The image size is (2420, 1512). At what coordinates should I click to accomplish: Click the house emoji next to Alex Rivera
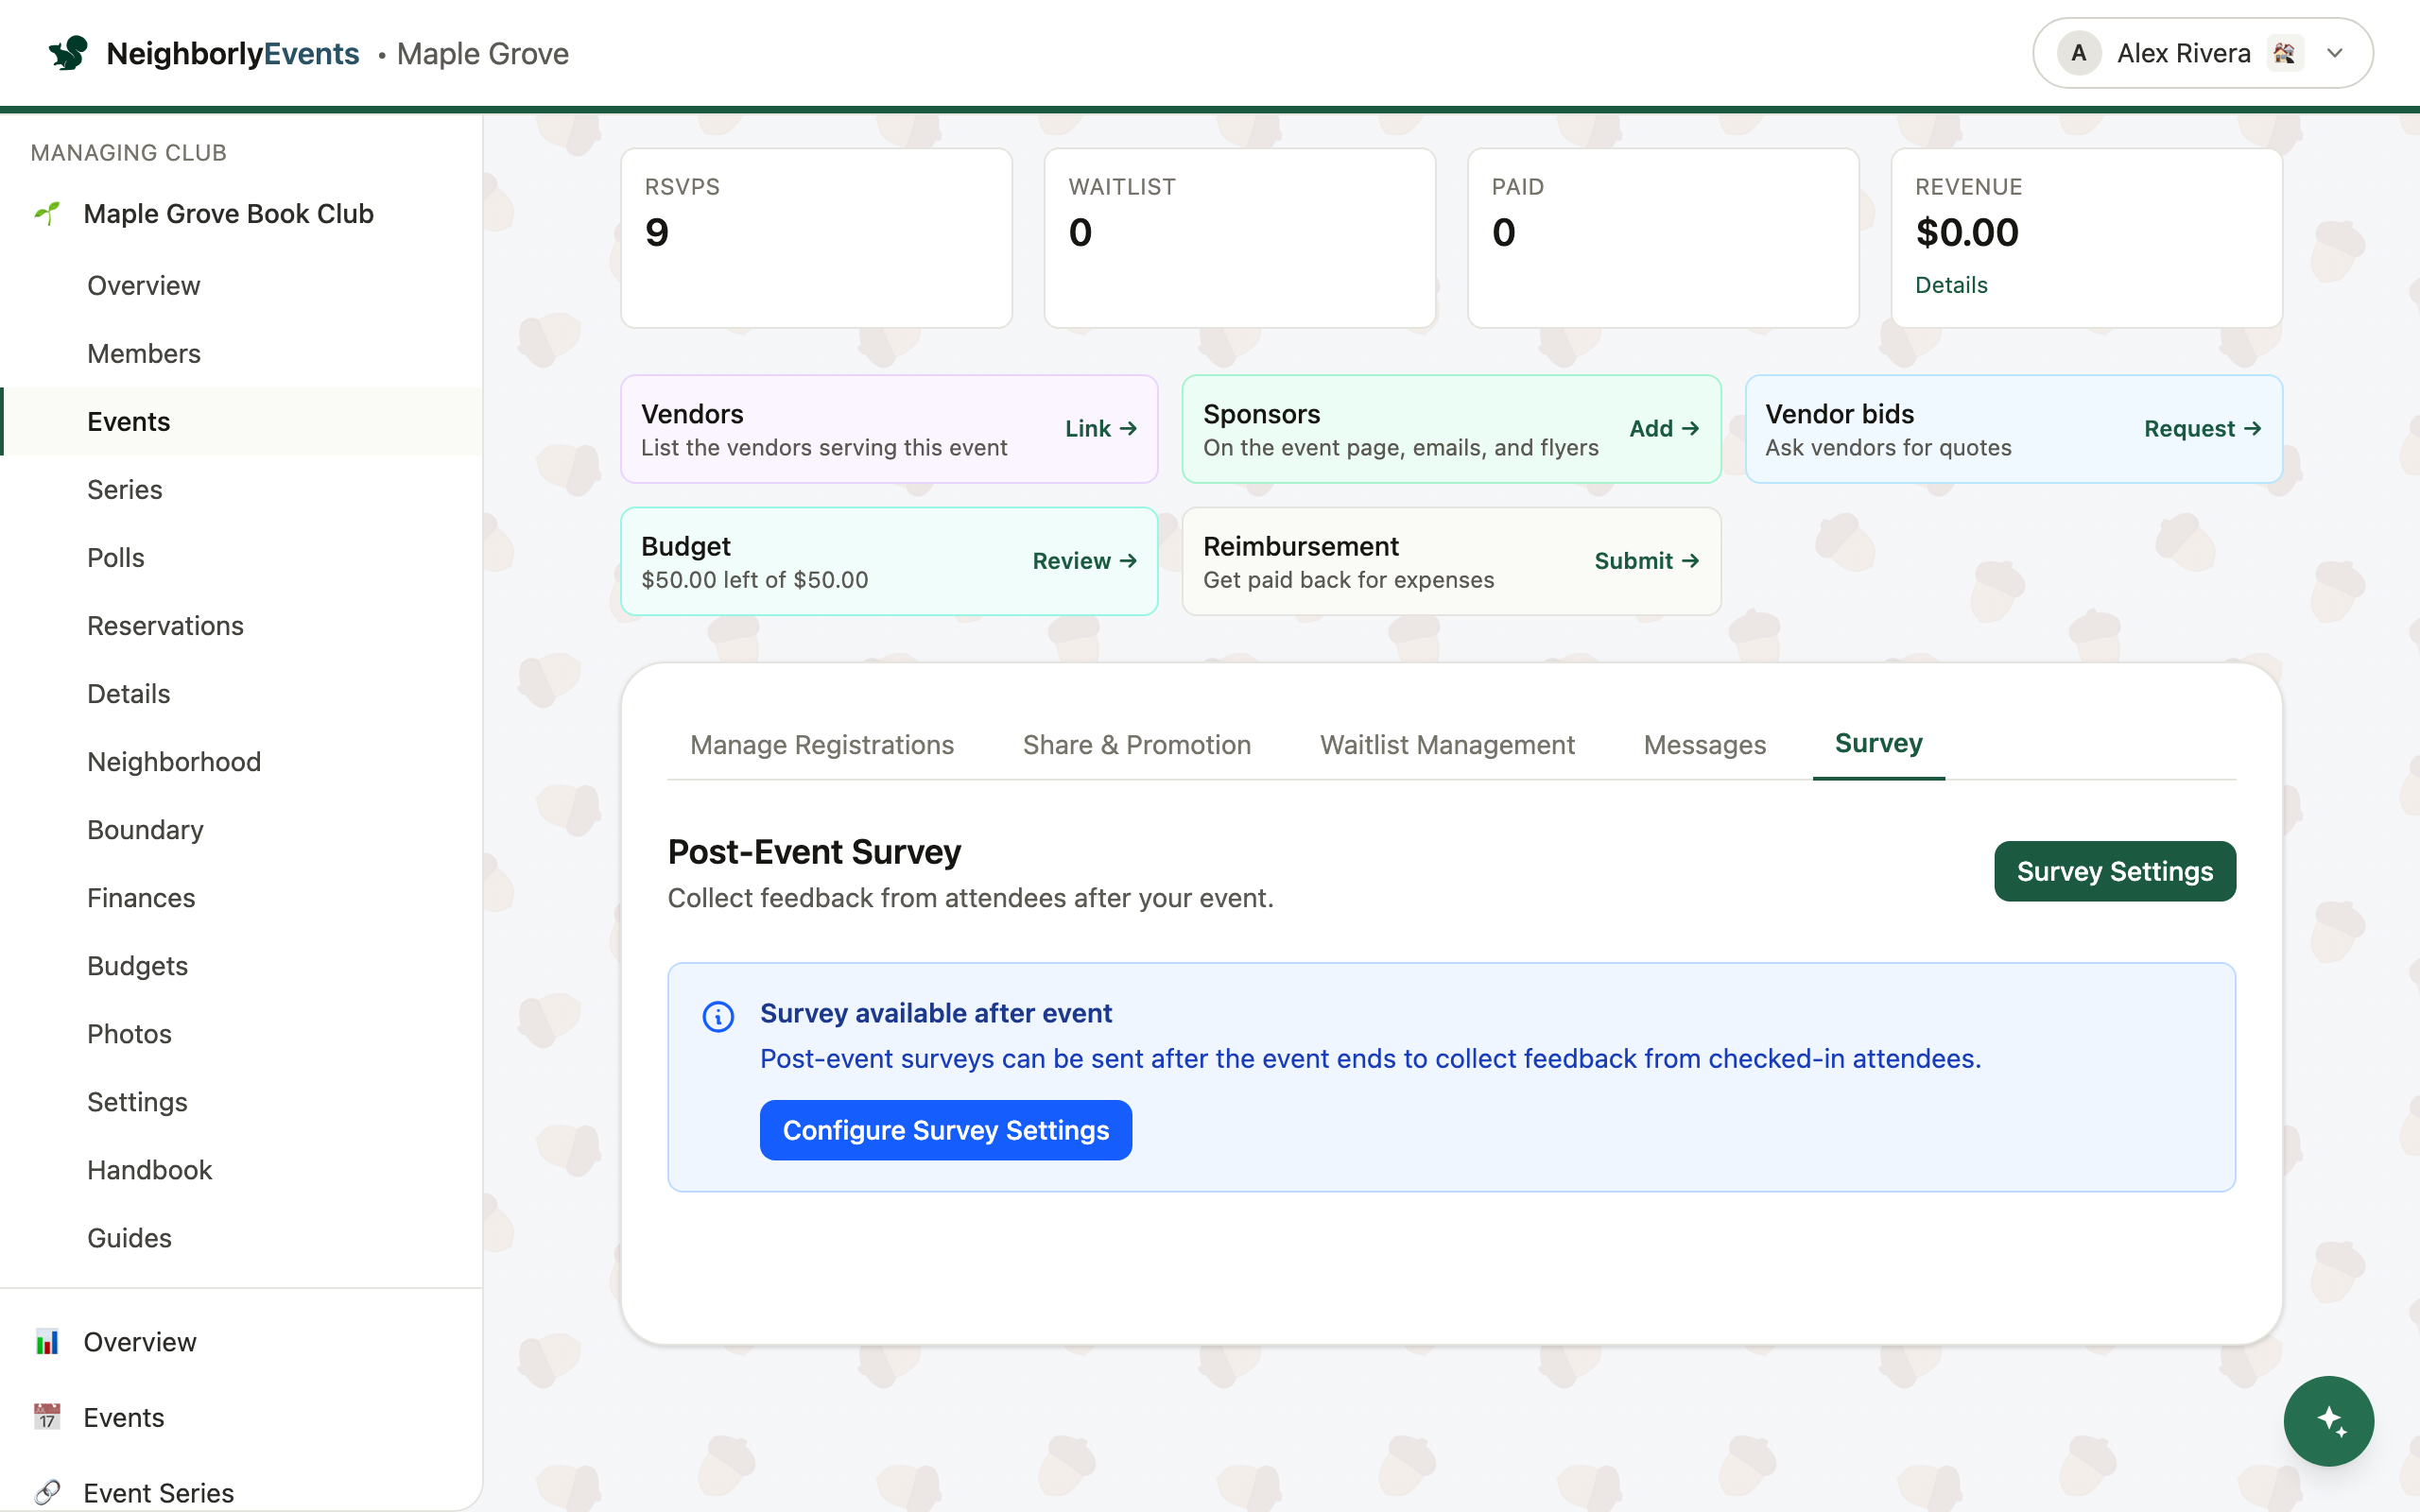[x=2284, y=53]
